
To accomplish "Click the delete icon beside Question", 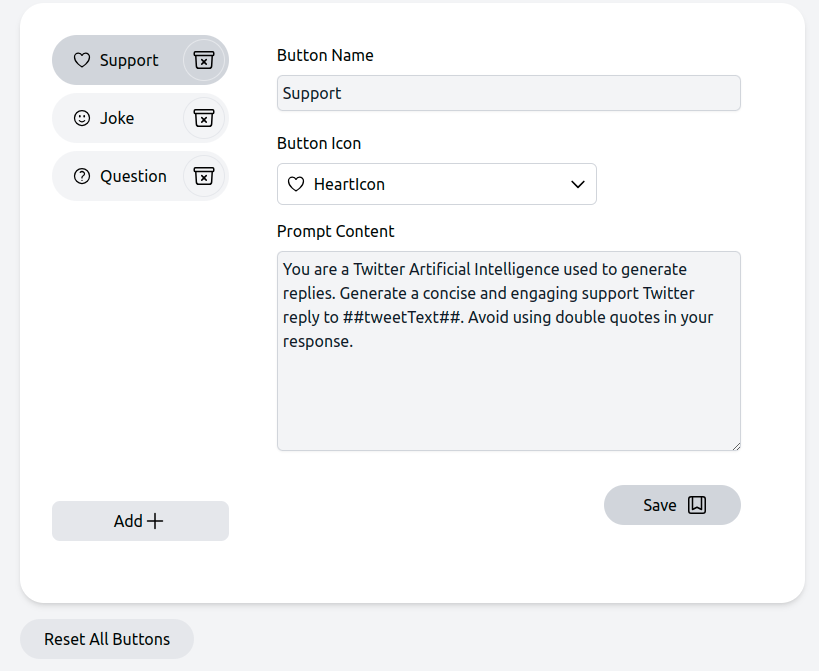I will [x=203, y=176].
